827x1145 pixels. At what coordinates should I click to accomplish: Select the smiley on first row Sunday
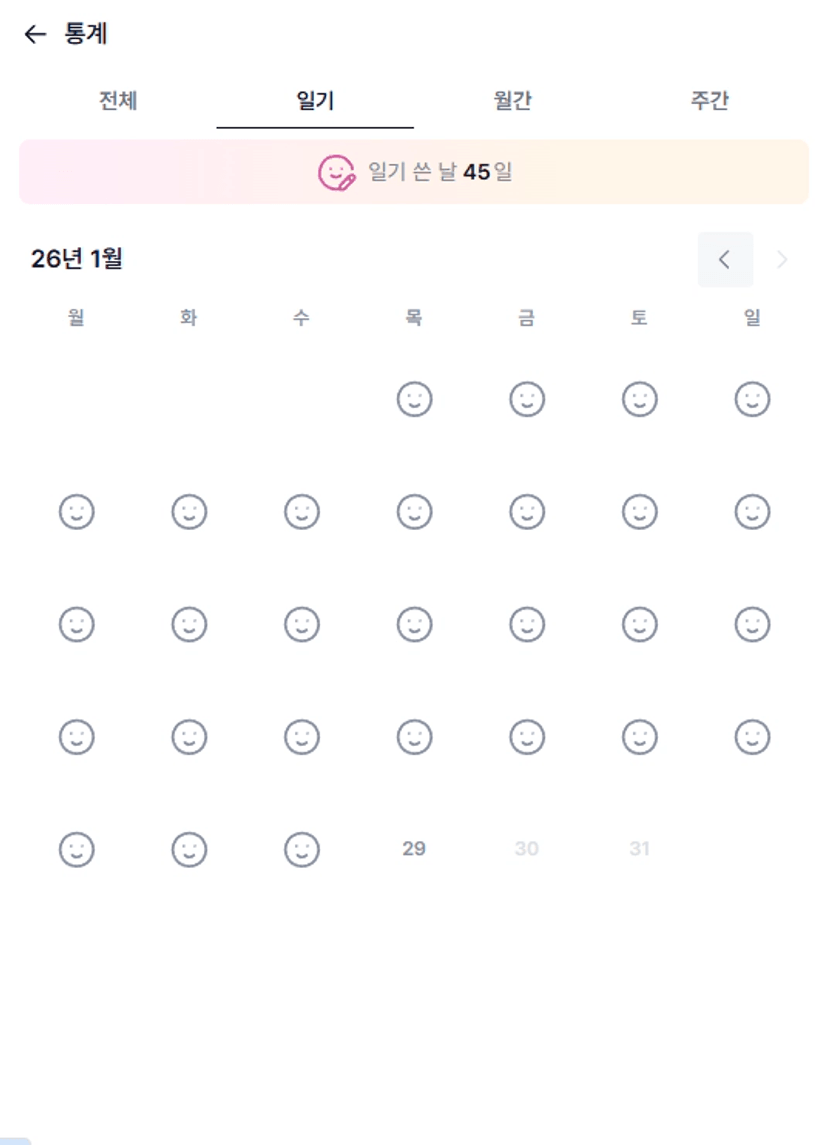[x=752, y=400]
